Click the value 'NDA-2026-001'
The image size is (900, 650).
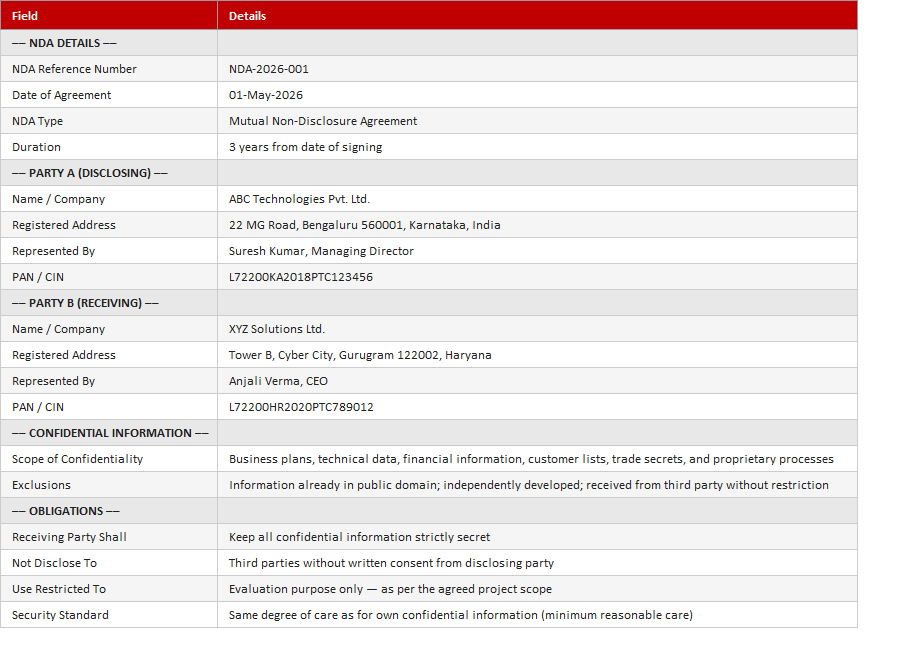pyautogui.click(x=269, y=69)
